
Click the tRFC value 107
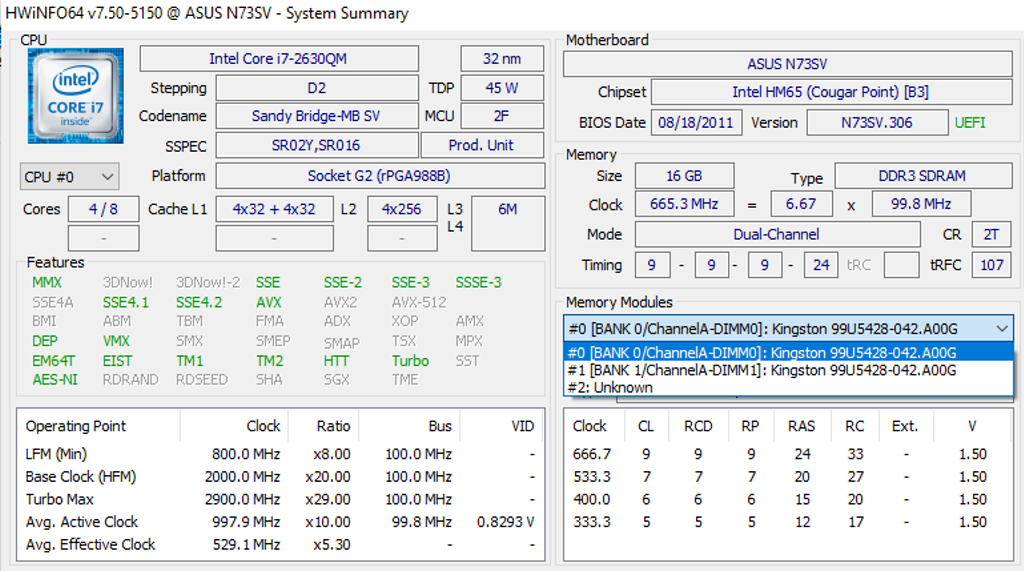[x=991, y=265]
